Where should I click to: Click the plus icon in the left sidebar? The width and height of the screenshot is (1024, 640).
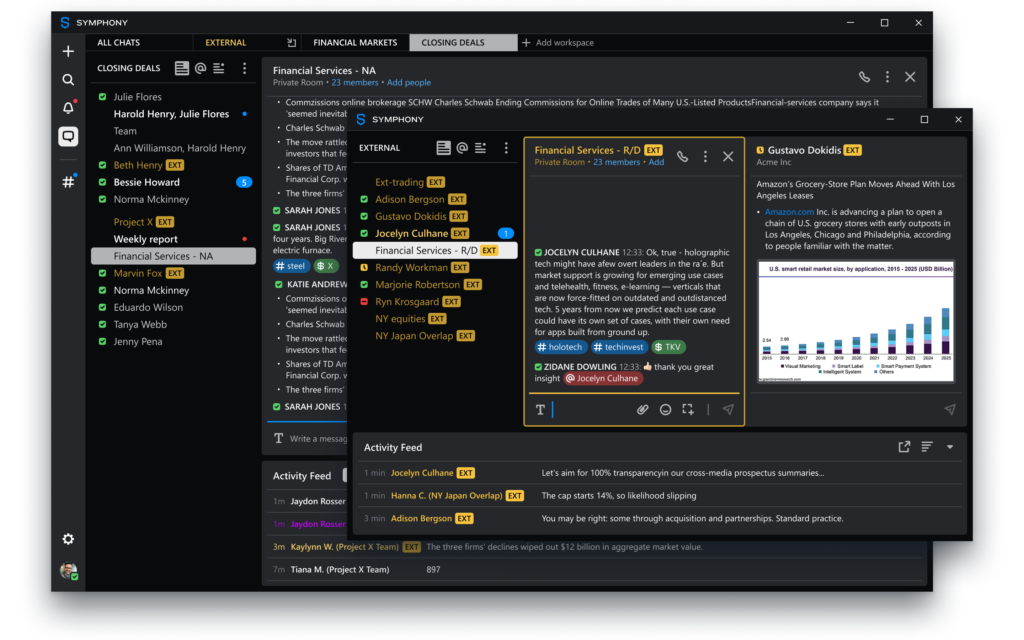(68, 51)
